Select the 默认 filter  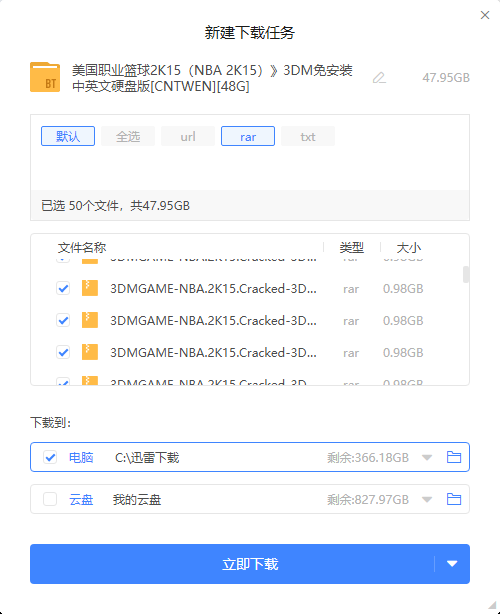coord(68,136)
